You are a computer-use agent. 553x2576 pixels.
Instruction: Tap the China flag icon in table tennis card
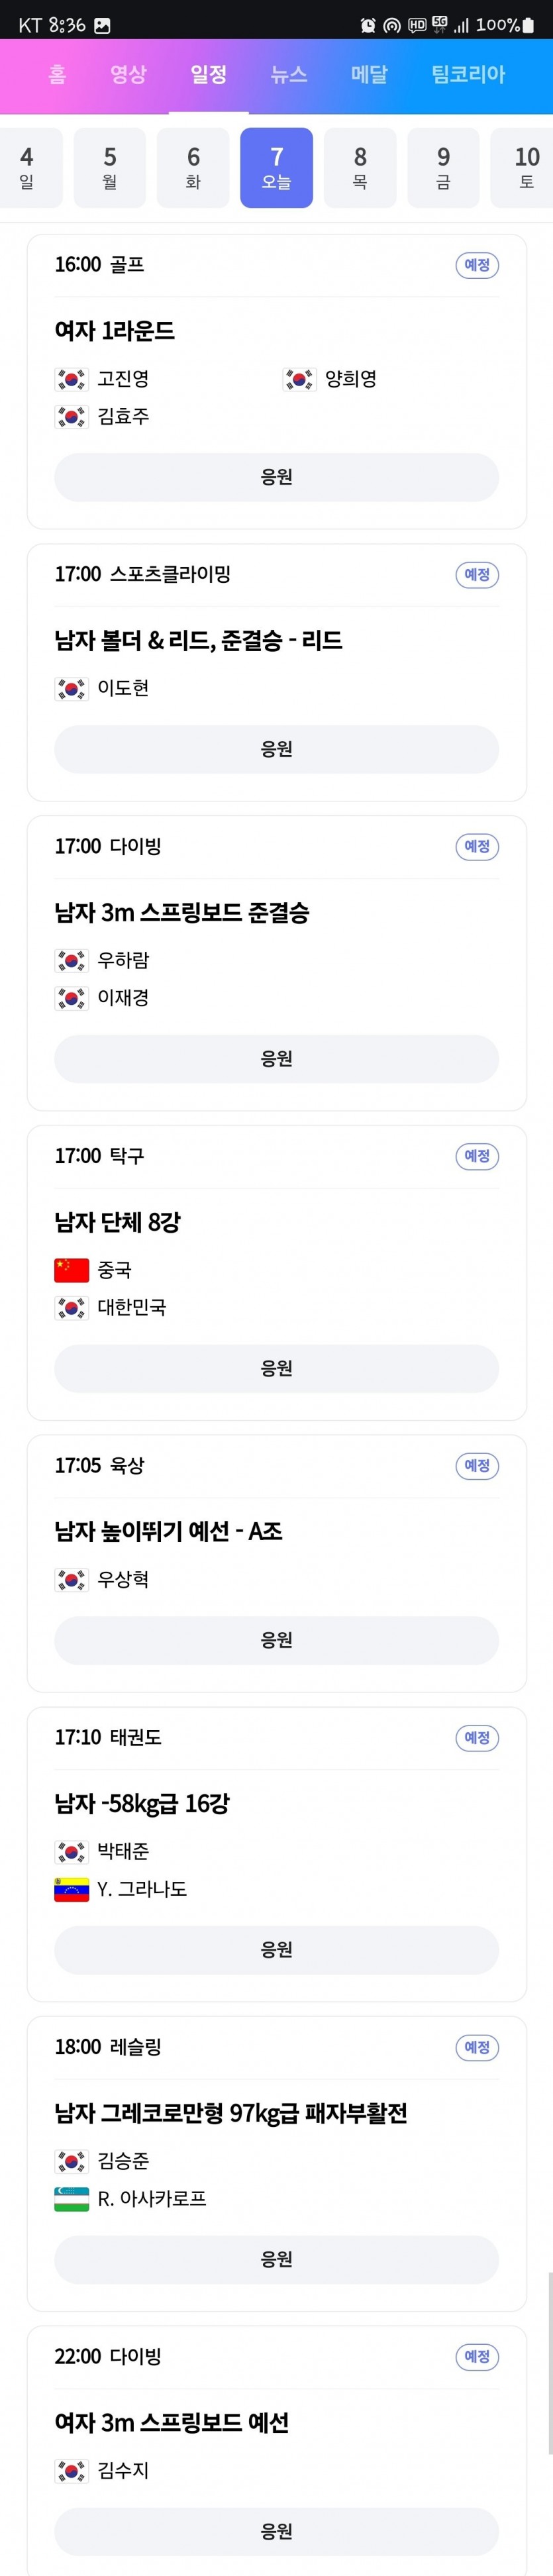(x=72, y=1270)
